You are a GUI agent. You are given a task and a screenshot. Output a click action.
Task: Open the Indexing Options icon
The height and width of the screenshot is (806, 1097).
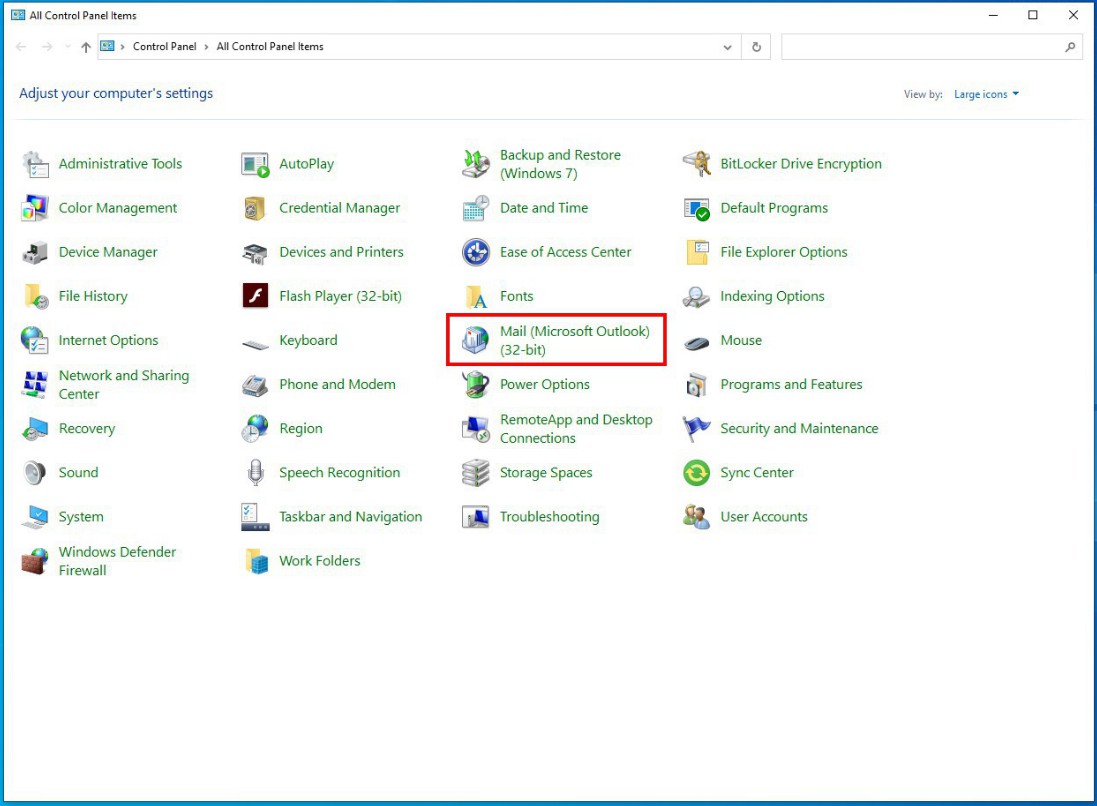(696, 297)
